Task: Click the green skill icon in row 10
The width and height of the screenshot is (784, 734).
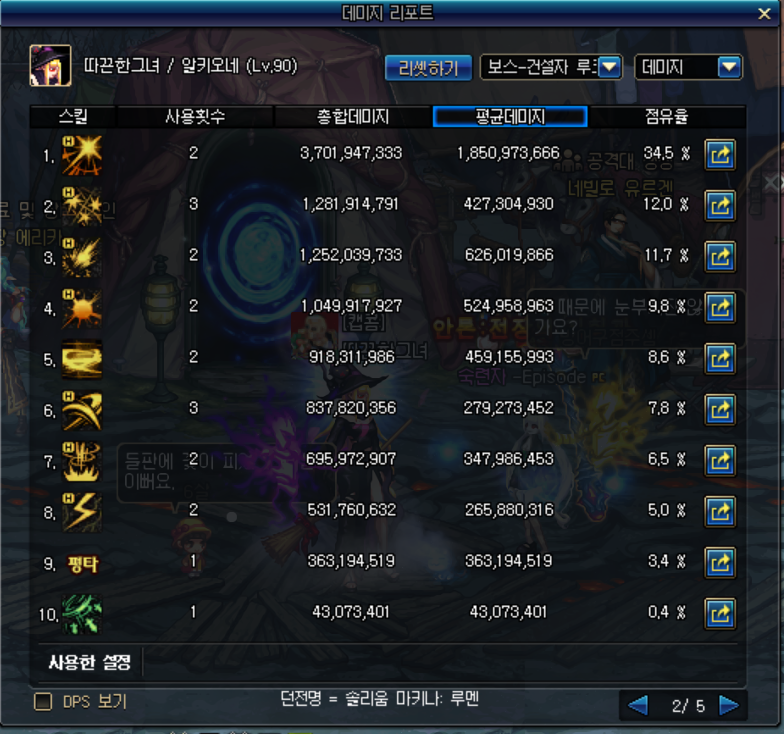Action: (82, 614)
